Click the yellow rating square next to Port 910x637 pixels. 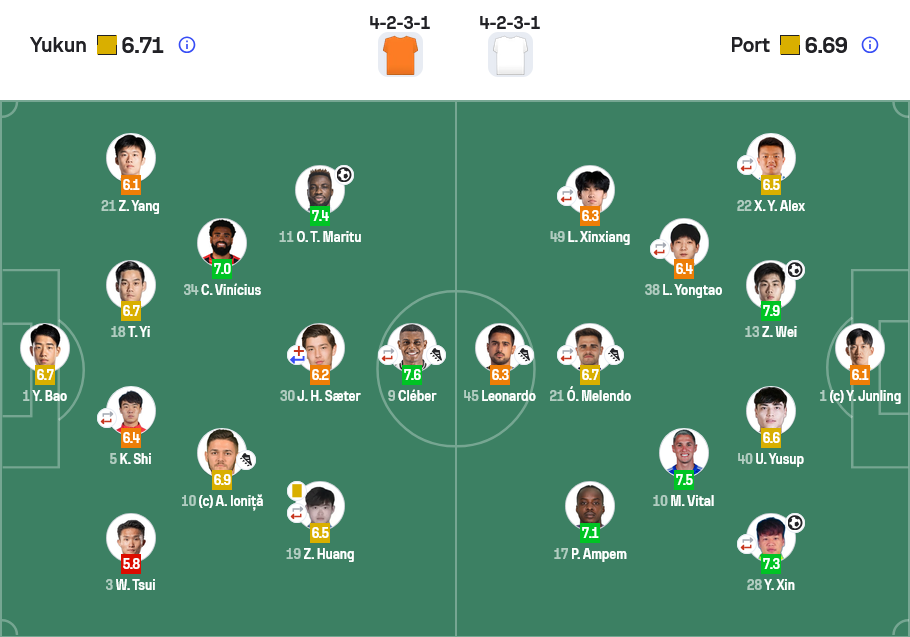click(x=789, y=45)
